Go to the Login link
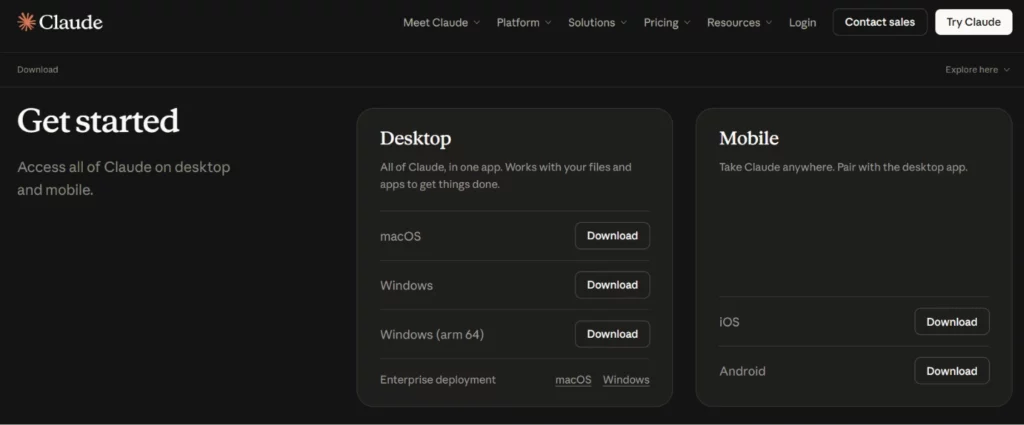 803,22
